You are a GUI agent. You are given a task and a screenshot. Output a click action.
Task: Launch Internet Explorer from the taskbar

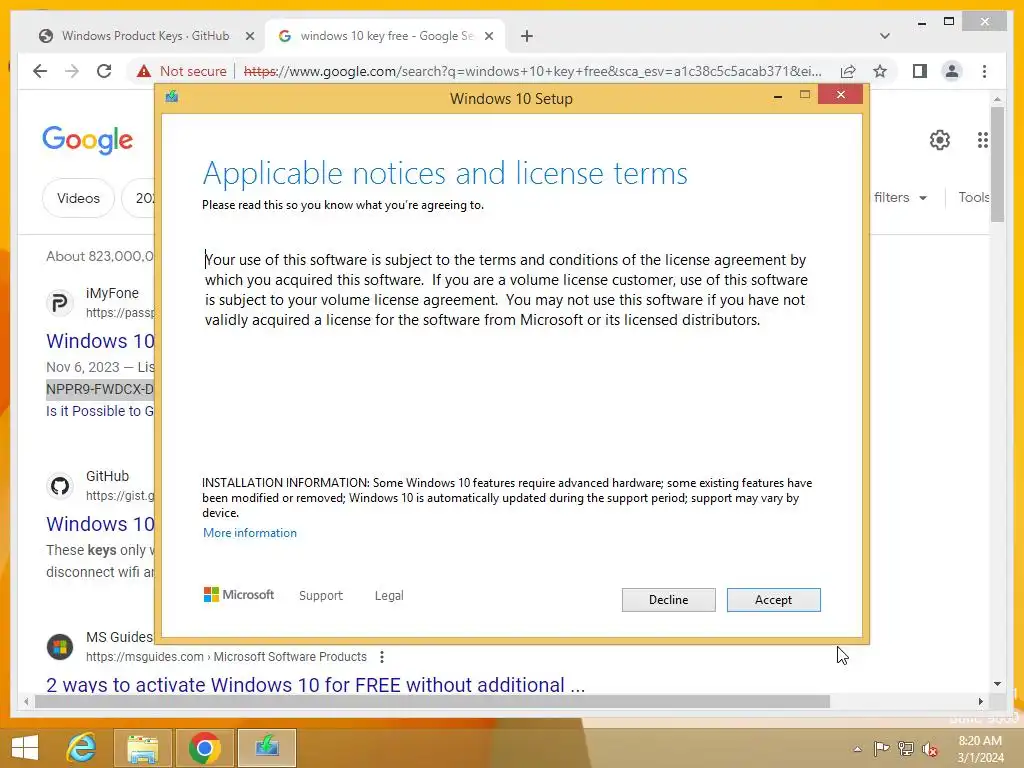coord(82,748)
